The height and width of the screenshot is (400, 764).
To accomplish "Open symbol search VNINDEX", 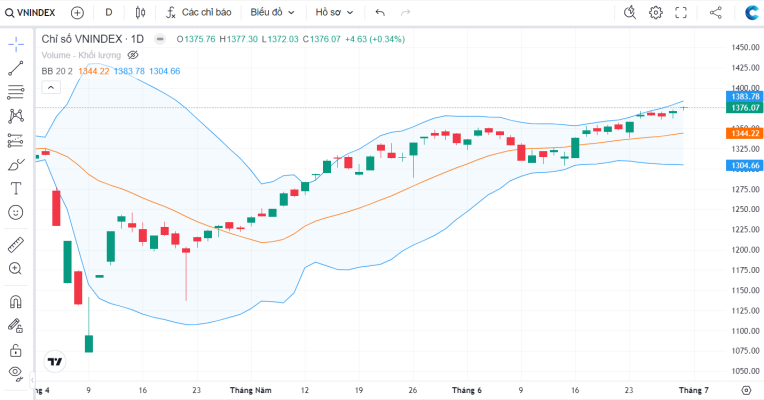I will pos(30,13).
